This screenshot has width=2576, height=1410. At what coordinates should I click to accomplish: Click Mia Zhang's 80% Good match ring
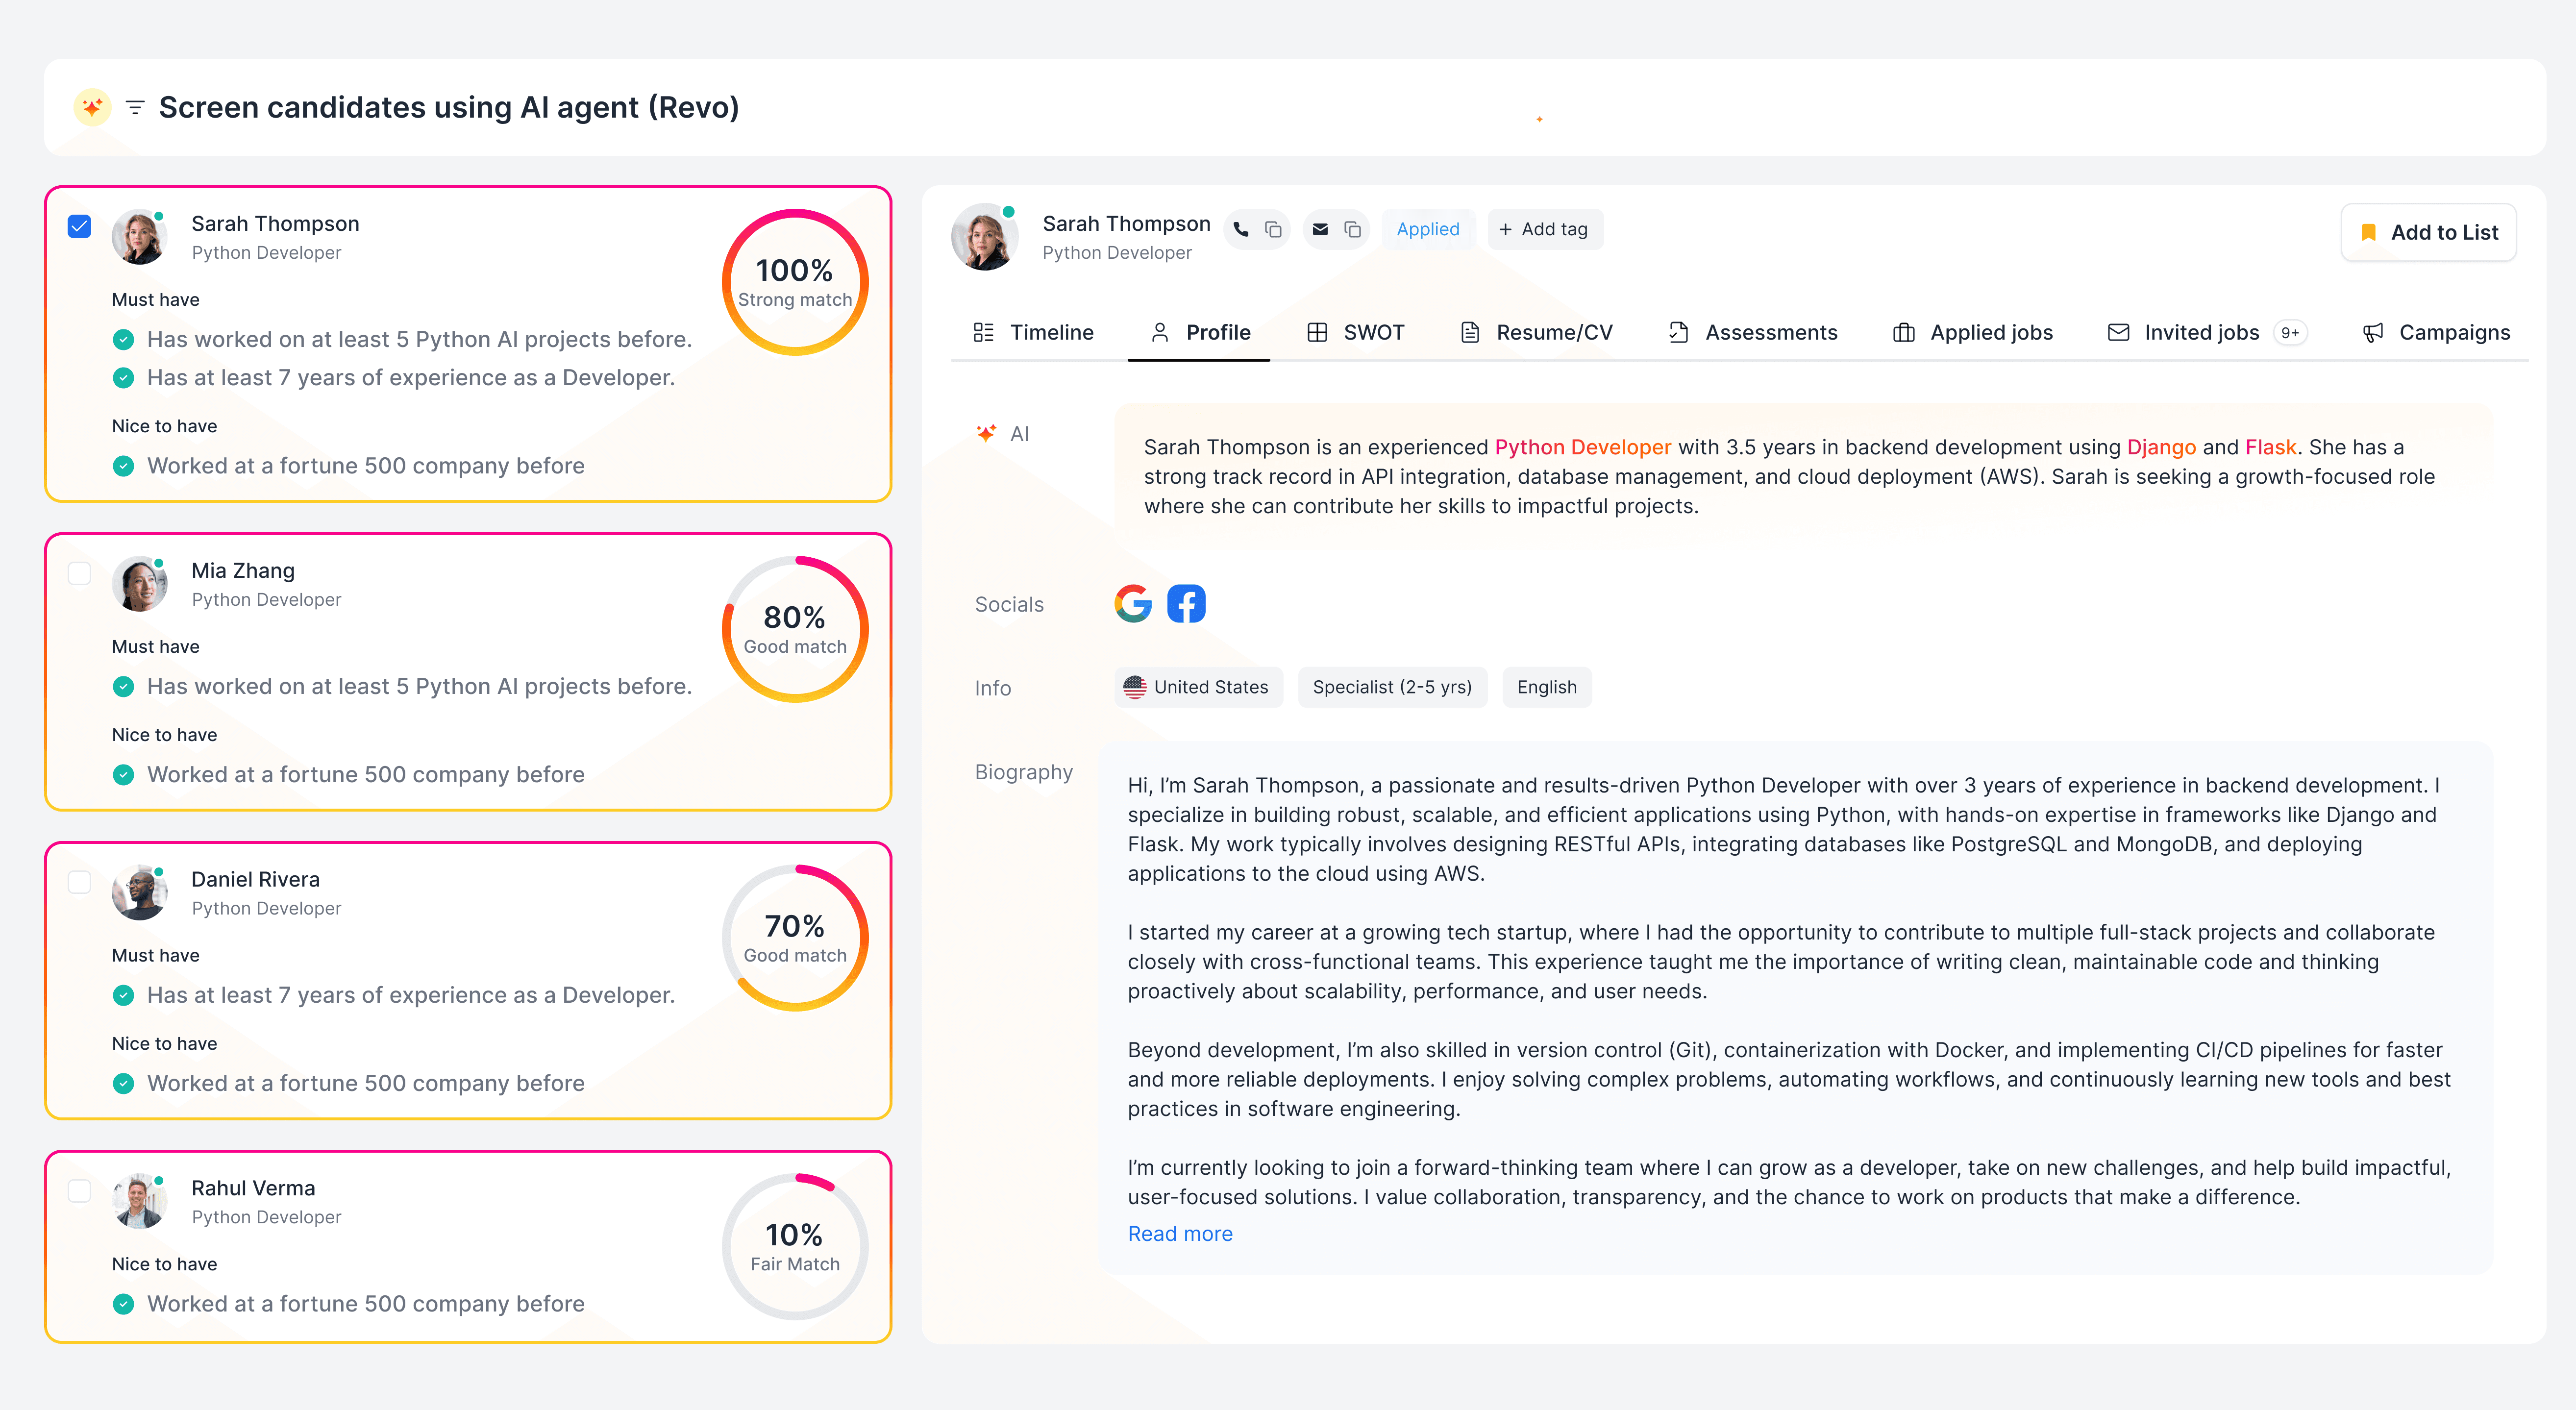[794, 629]
